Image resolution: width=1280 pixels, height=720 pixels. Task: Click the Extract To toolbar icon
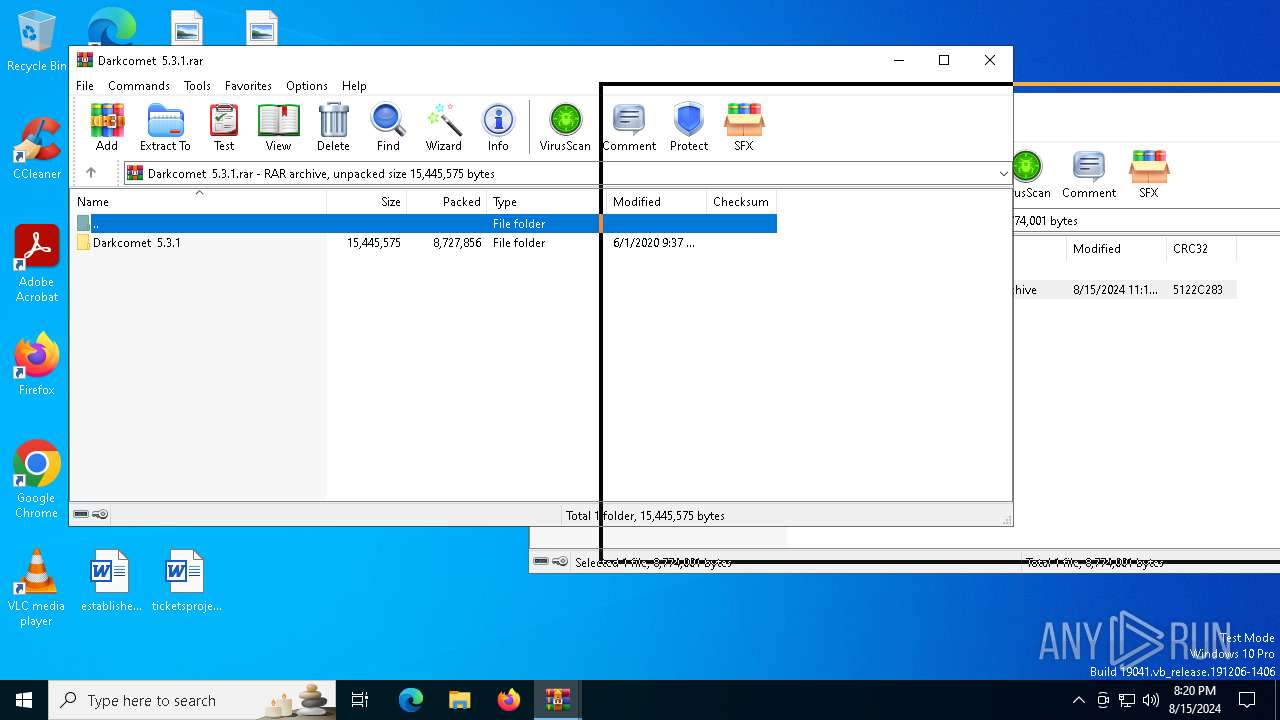(165, 127)
